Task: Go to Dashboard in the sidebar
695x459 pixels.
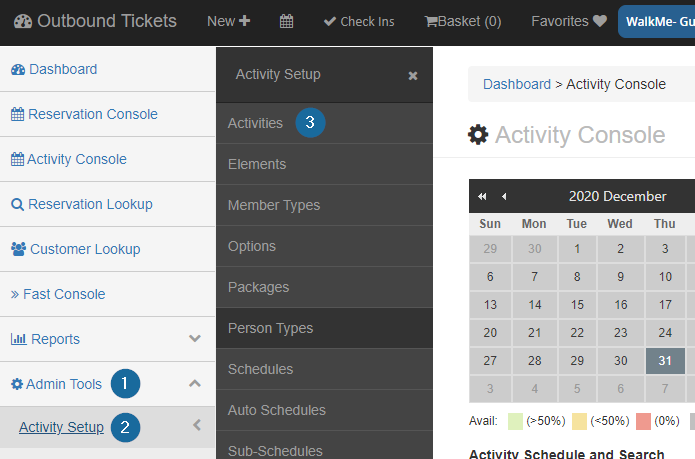Action: click(x=107, y=70)
